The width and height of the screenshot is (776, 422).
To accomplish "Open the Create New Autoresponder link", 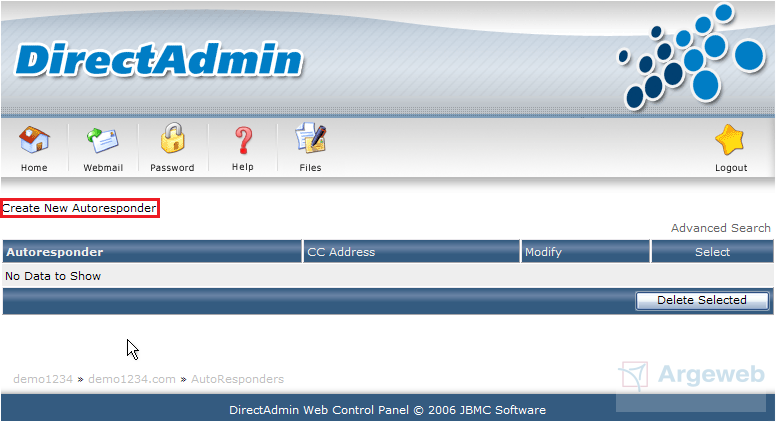I will (79, 208).
